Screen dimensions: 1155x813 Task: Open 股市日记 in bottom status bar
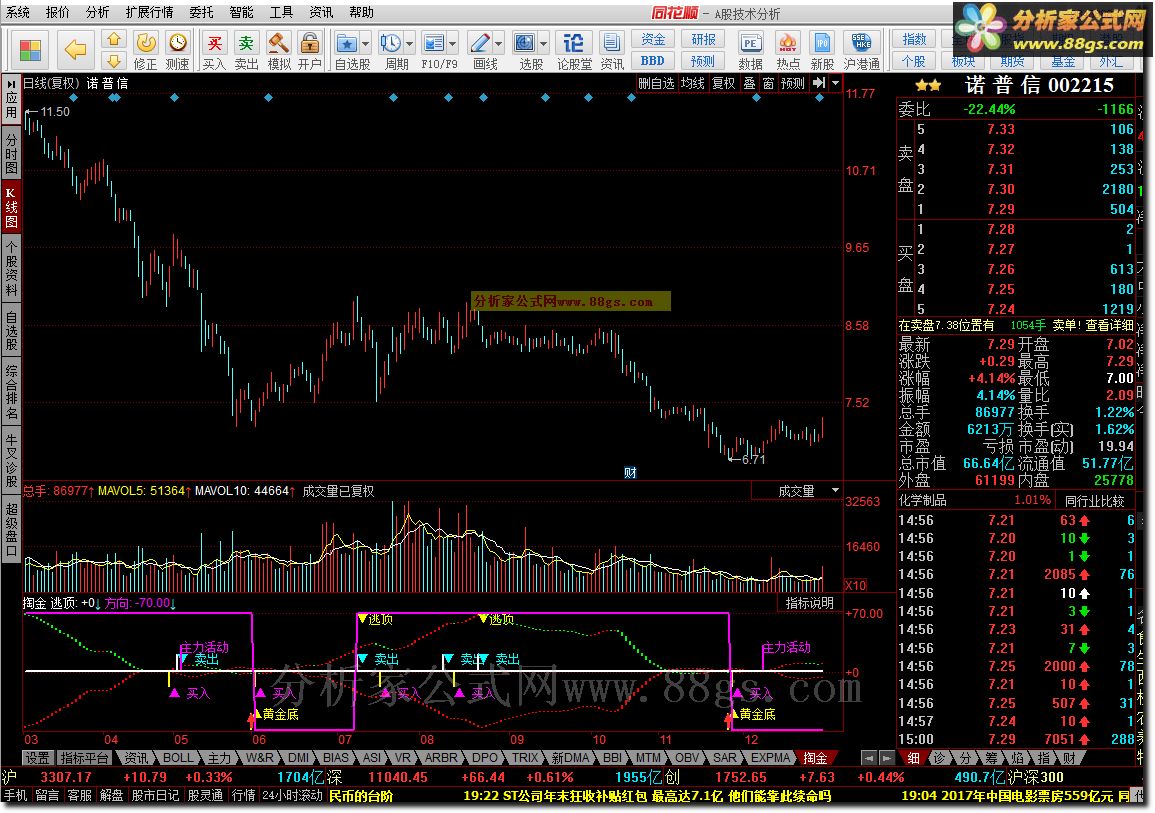pyautogui.click(x=155, y=796)
